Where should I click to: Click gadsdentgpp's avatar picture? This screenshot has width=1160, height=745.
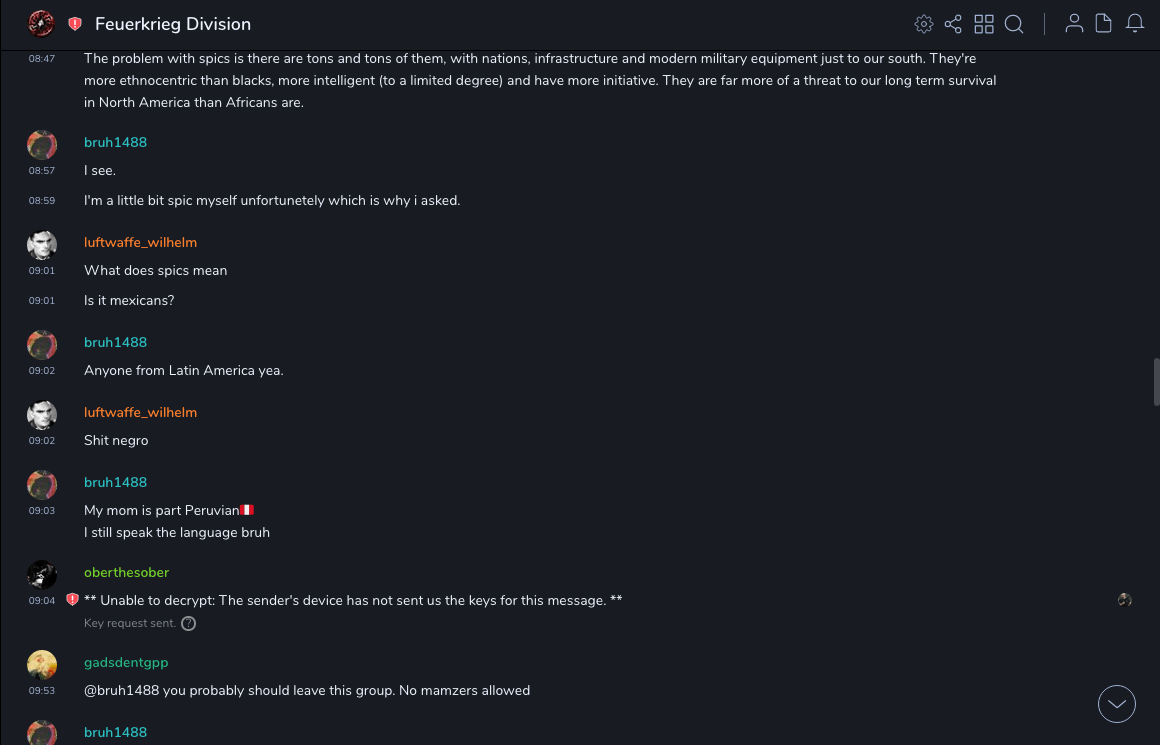42,665
